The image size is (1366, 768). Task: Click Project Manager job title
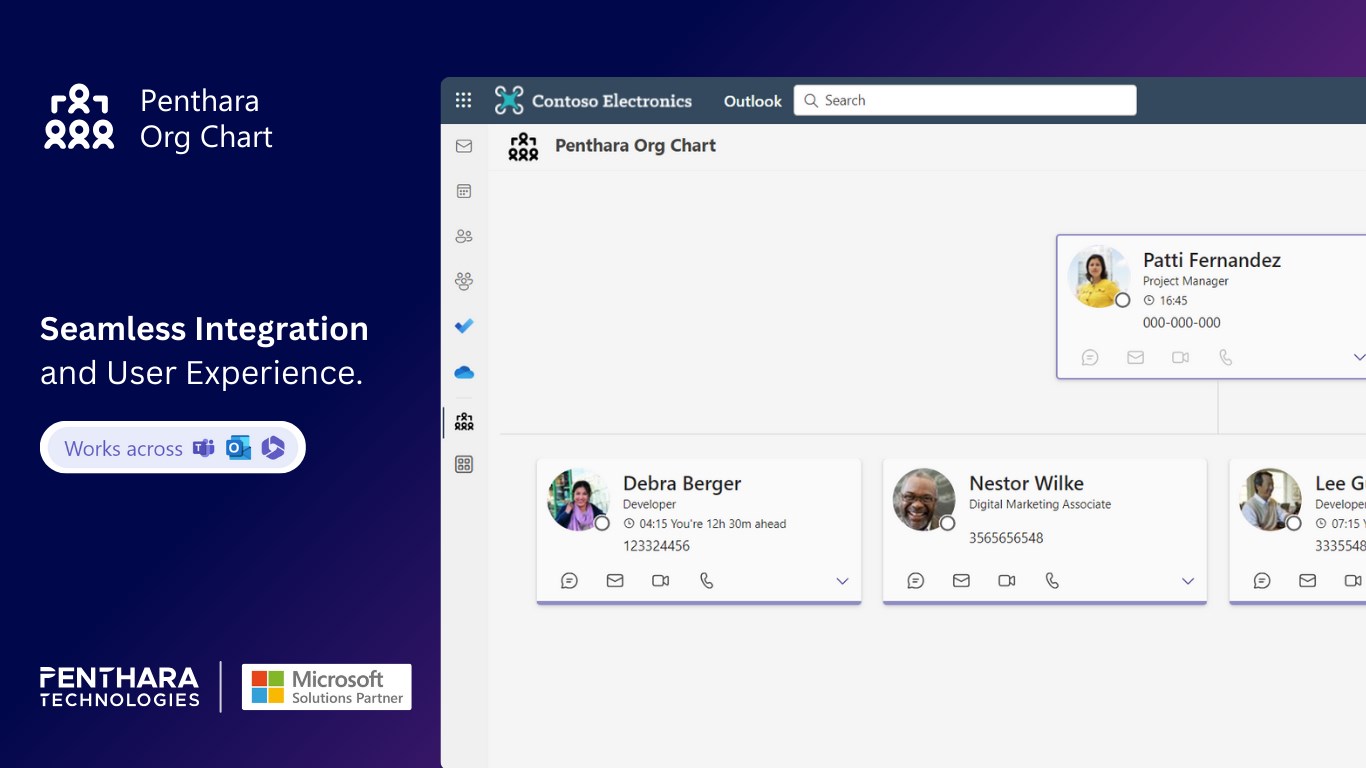point(1186,281)
